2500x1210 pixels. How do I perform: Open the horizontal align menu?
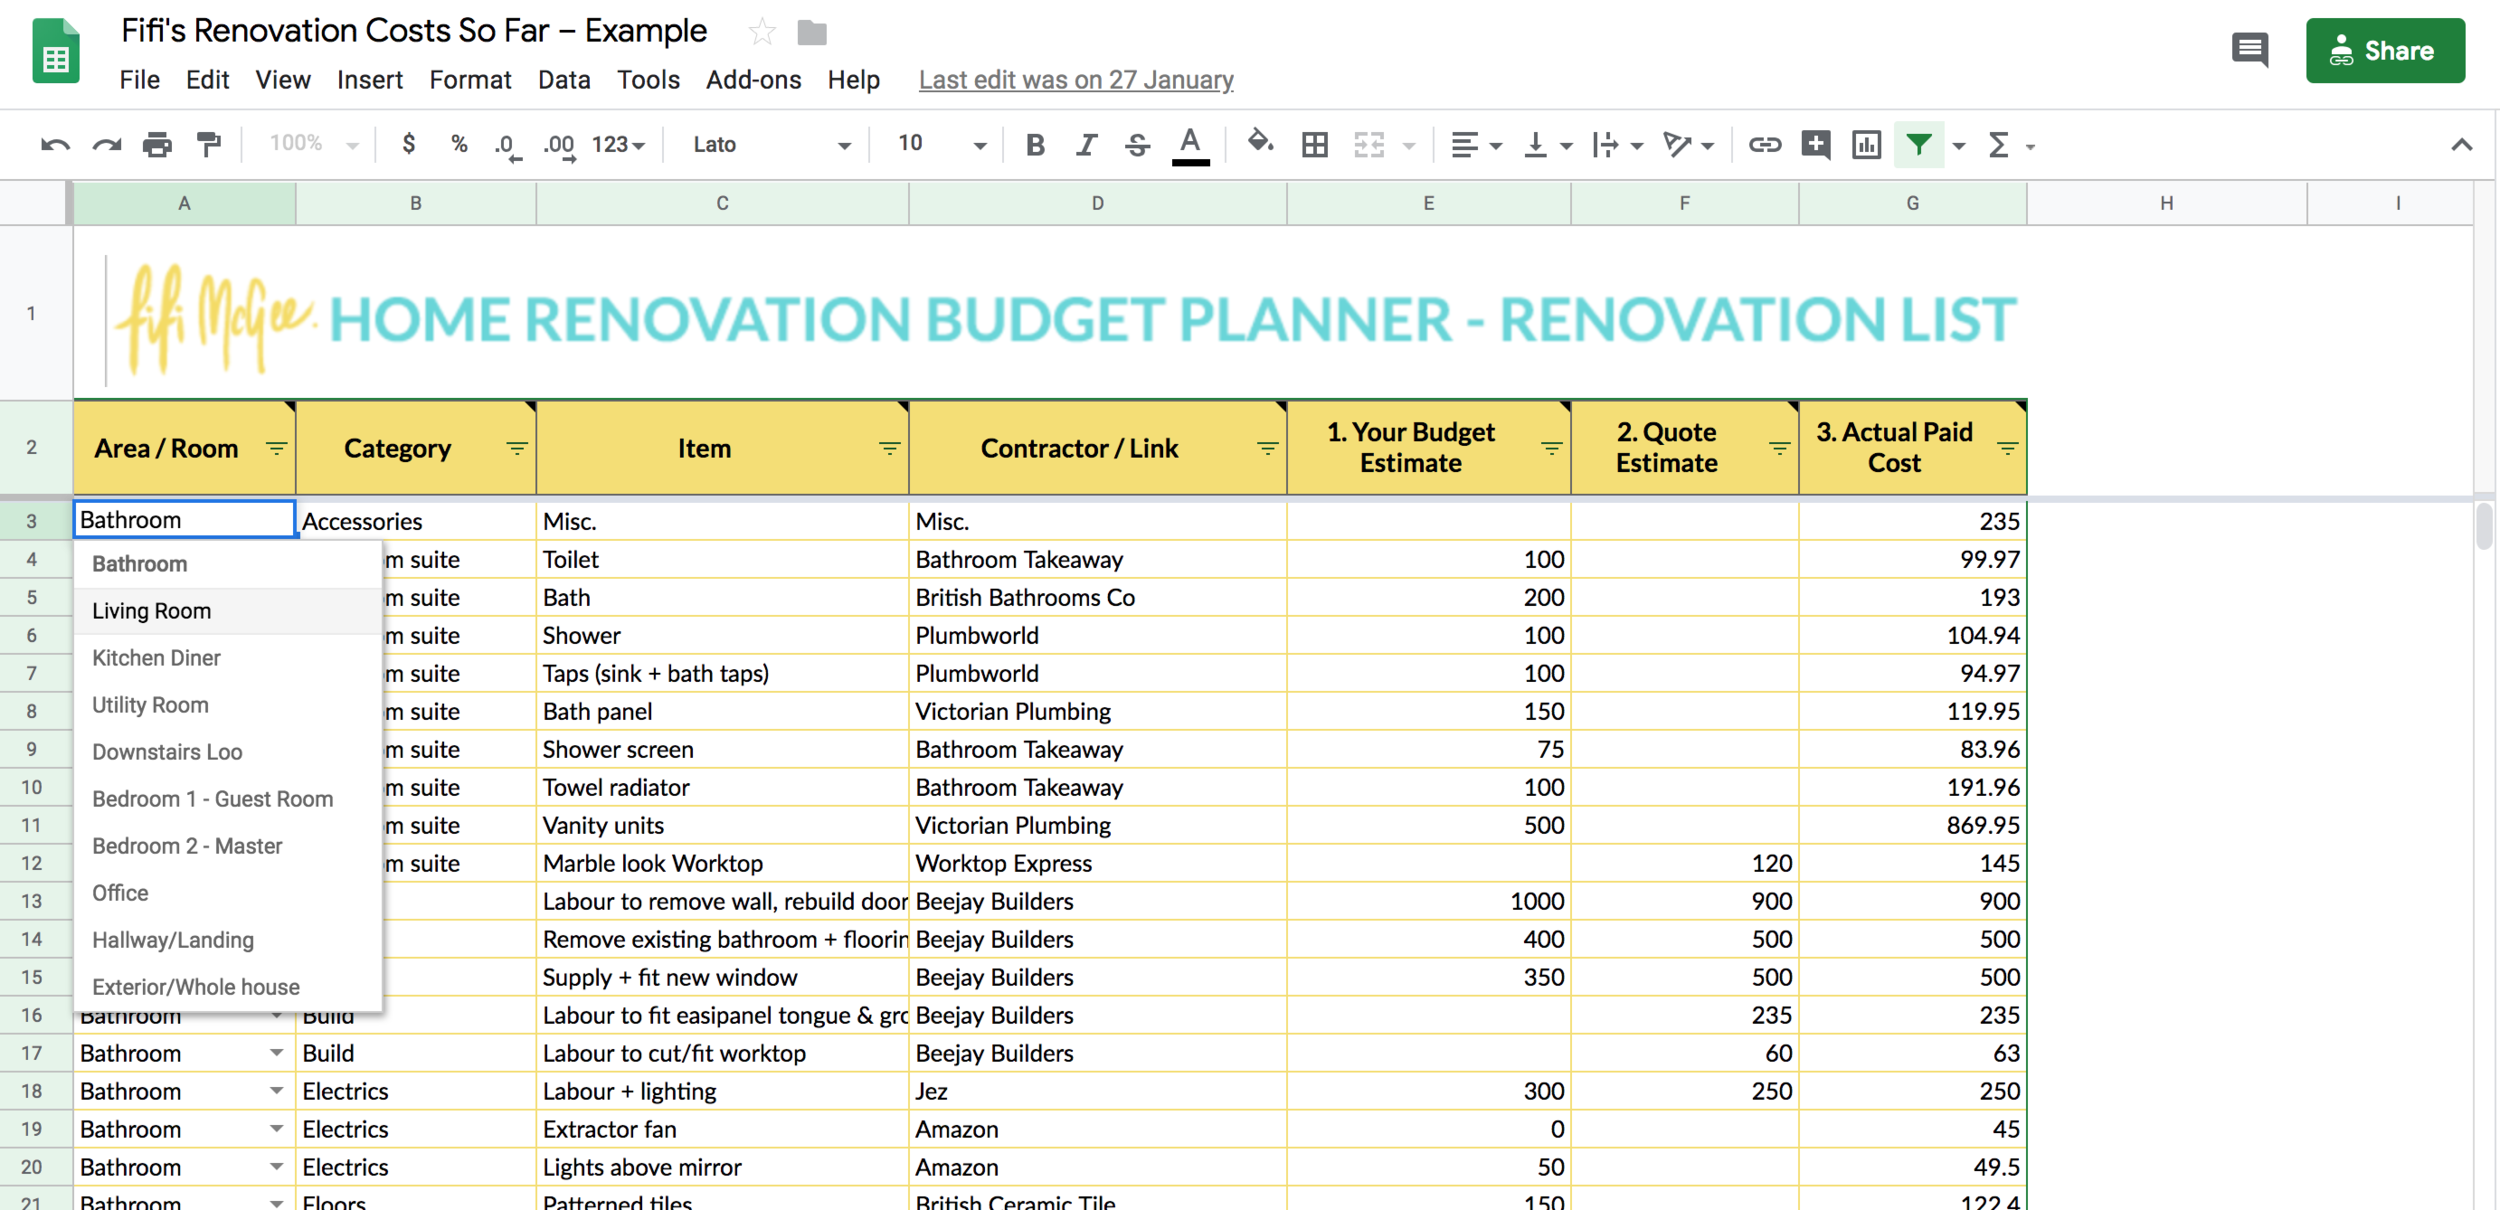tap(1476, 145)
